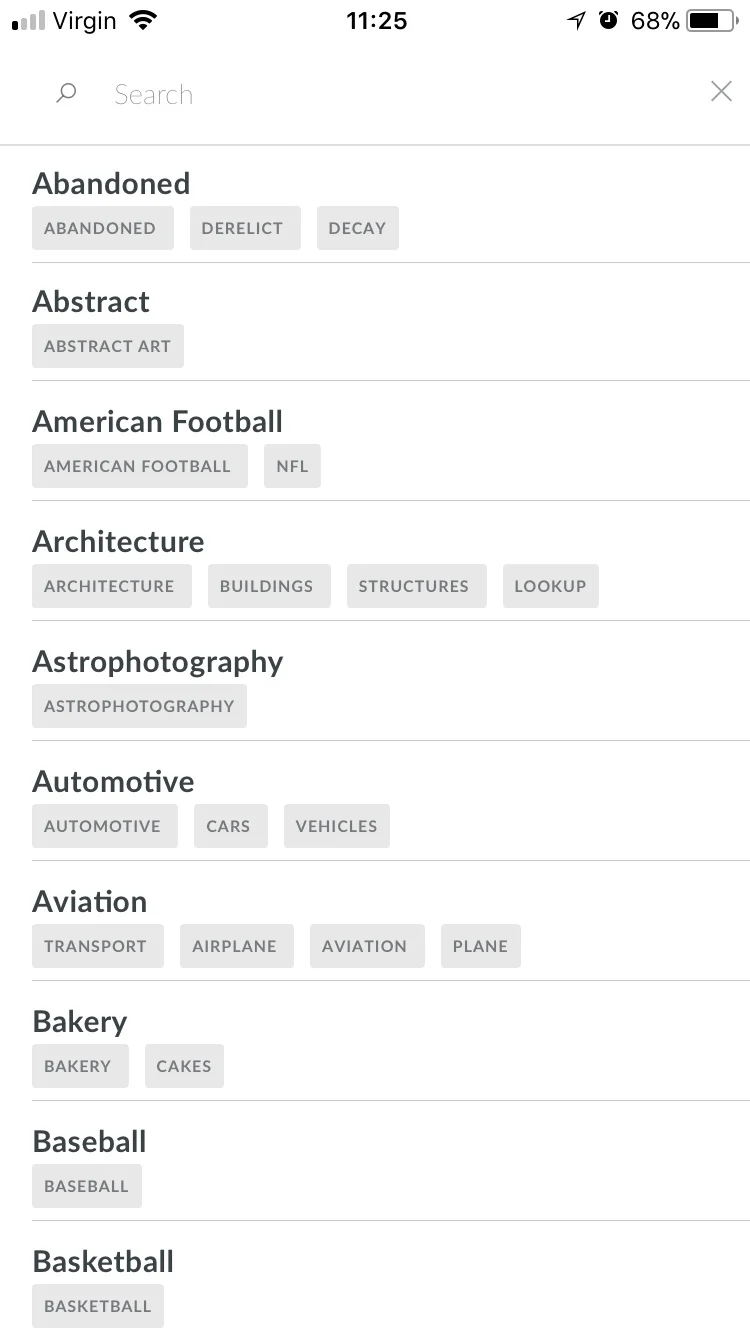Select the CAKES tag
Screen dimensions: 750x1334
point(184,1066)
